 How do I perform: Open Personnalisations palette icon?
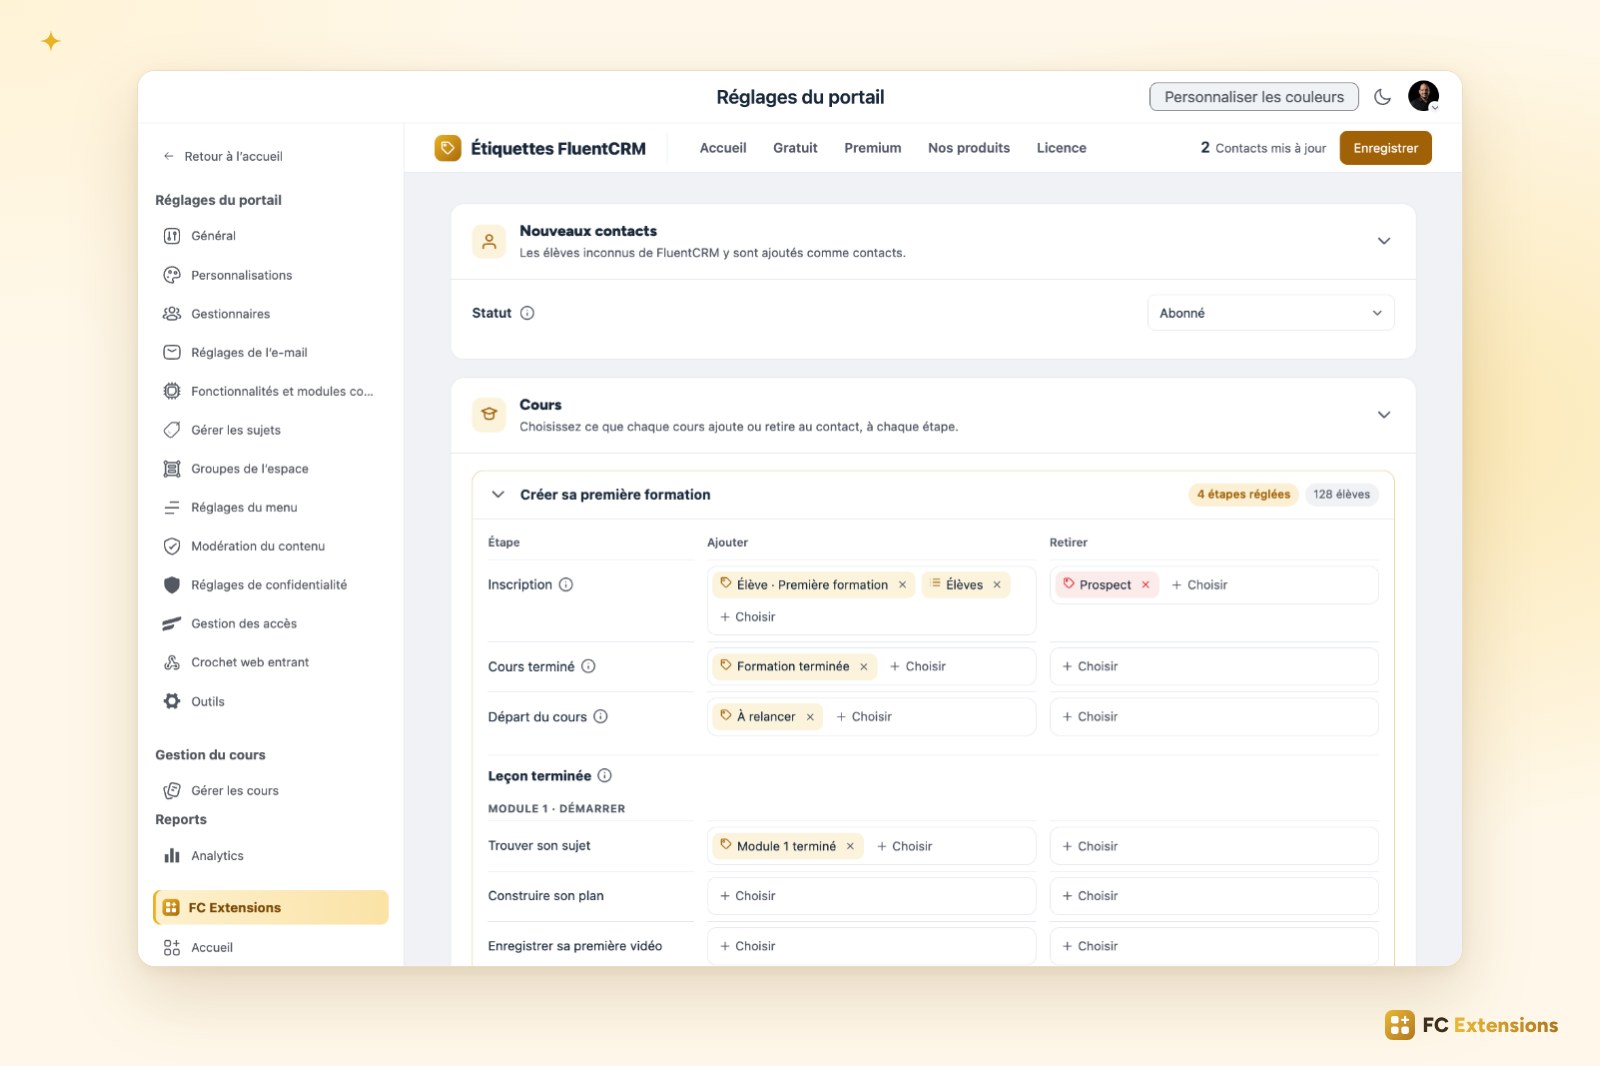[x=172, y=275]
